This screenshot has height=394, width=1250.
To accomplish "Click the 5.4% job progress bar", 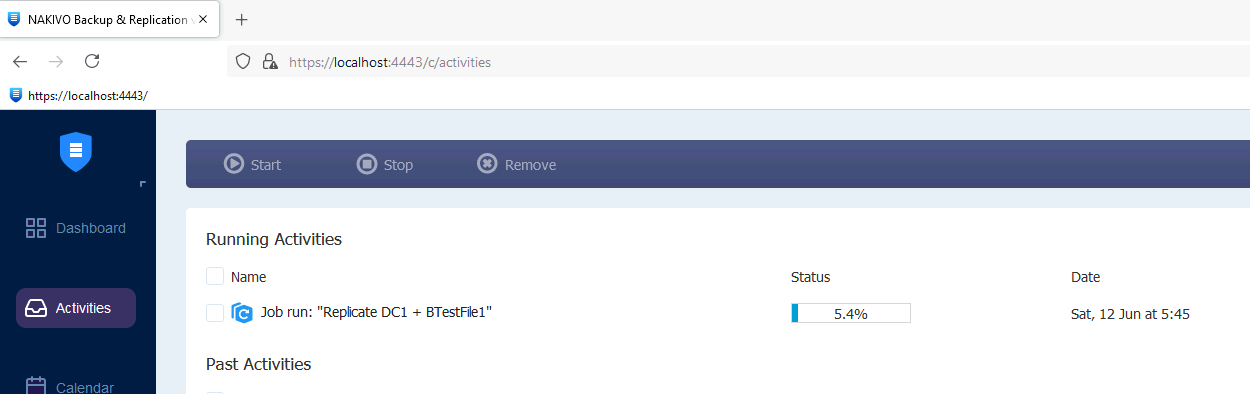I will (851, 313).
